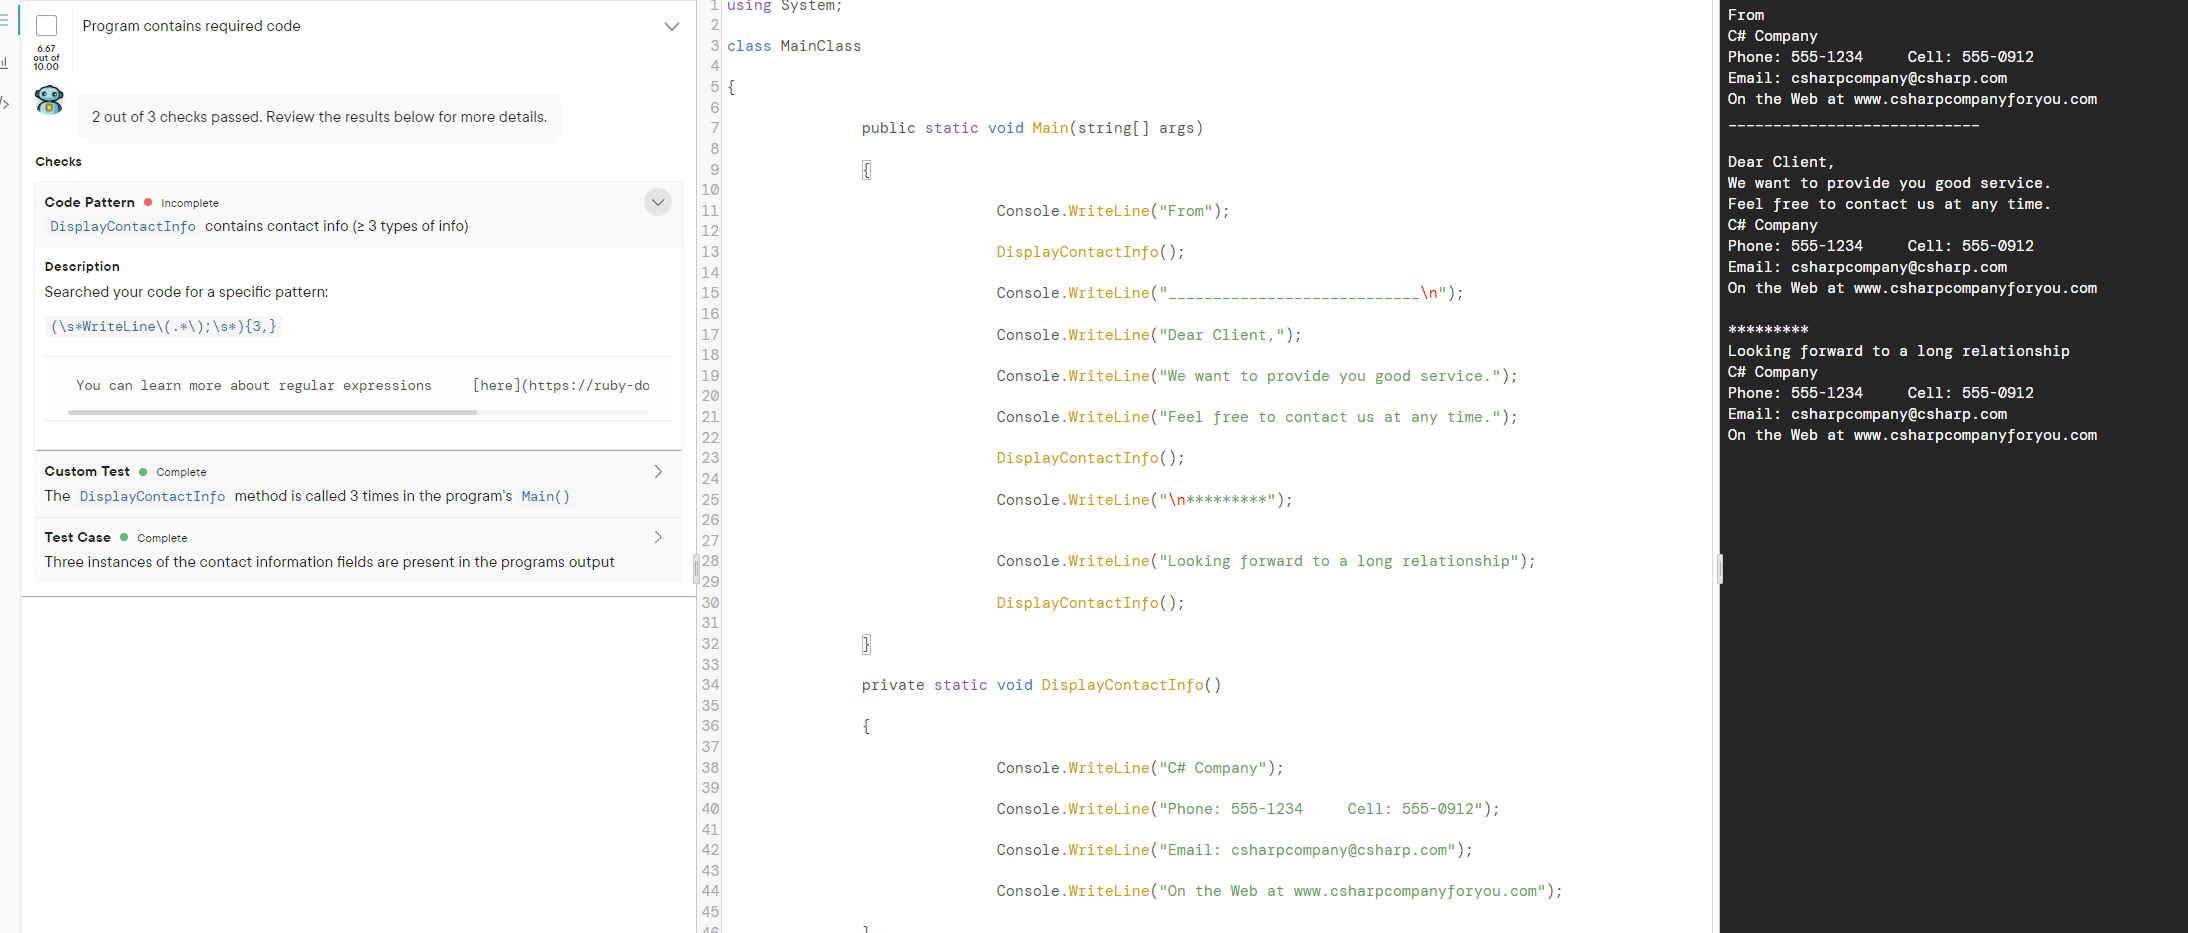Select the bar chart results icon in sidebar
This screenshot has width=2188, height=933.
[4, 62]
